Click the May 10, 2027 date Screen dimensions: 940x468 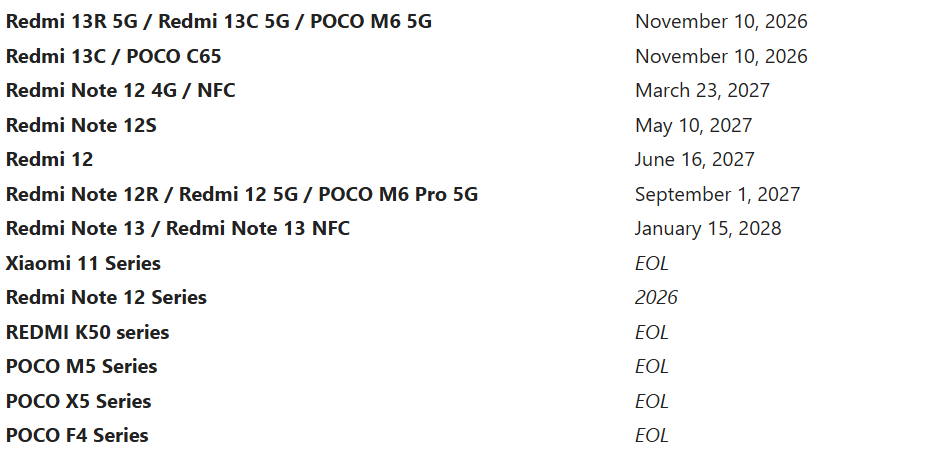(693, 126)
